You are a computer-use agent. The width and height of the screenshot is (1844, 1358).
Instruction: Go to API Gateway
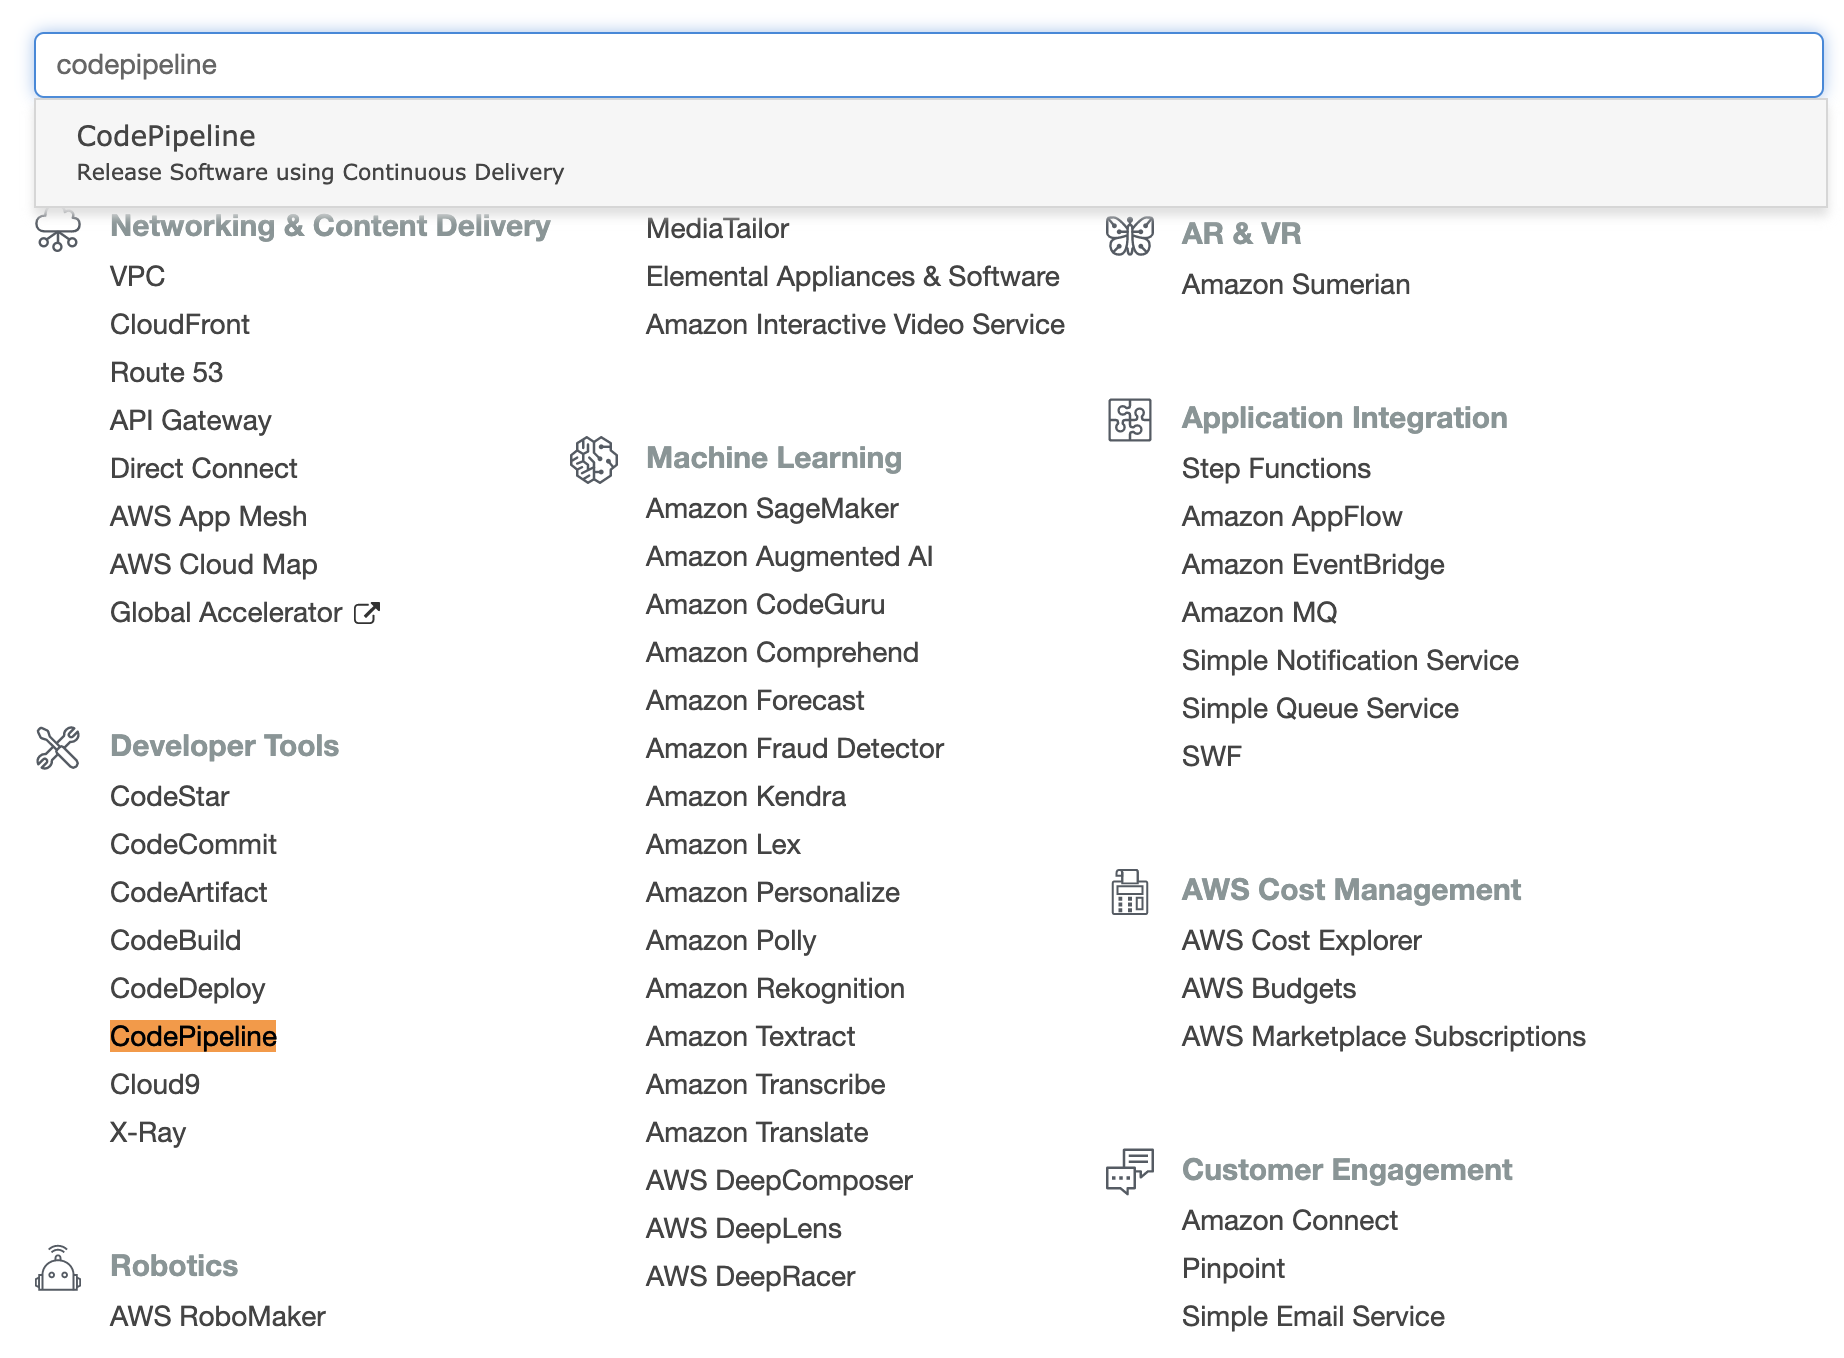[x=190, y=420]
